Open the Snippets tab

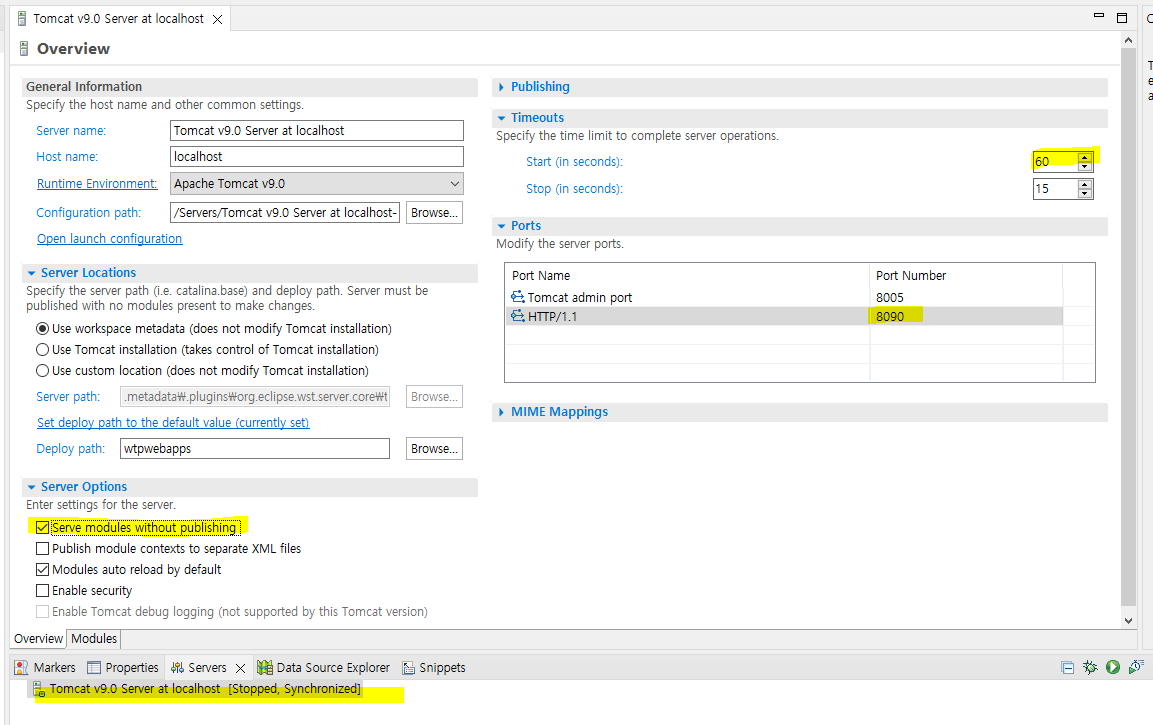coord(434,668)
